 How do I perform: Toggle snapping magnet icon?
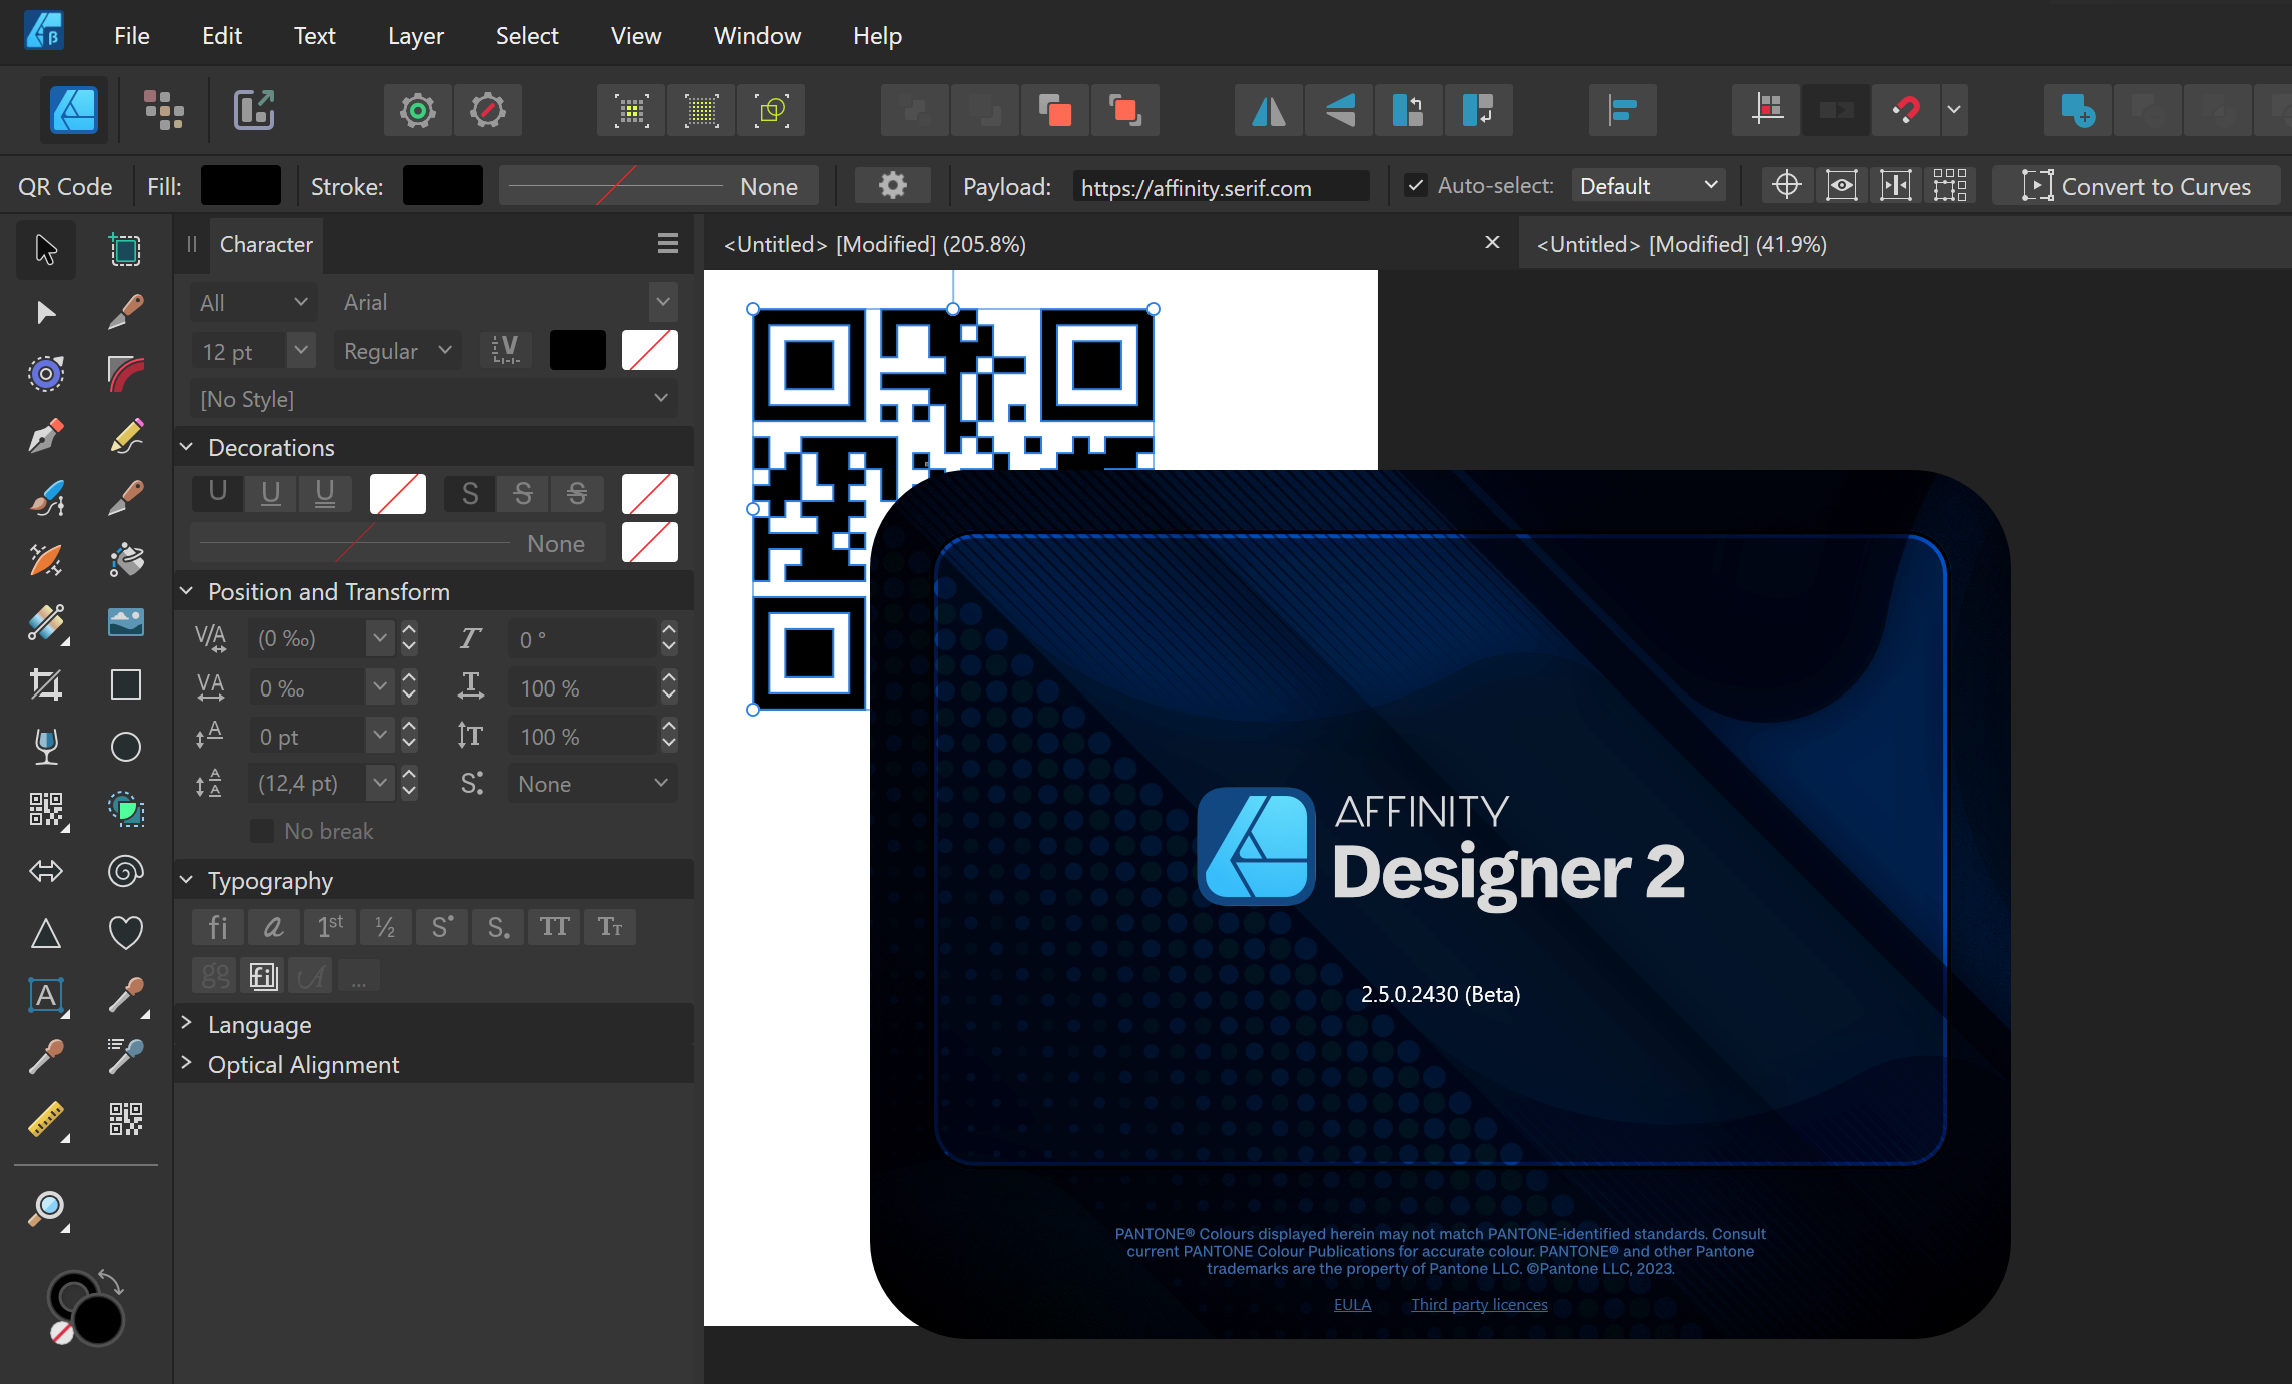1906,110
